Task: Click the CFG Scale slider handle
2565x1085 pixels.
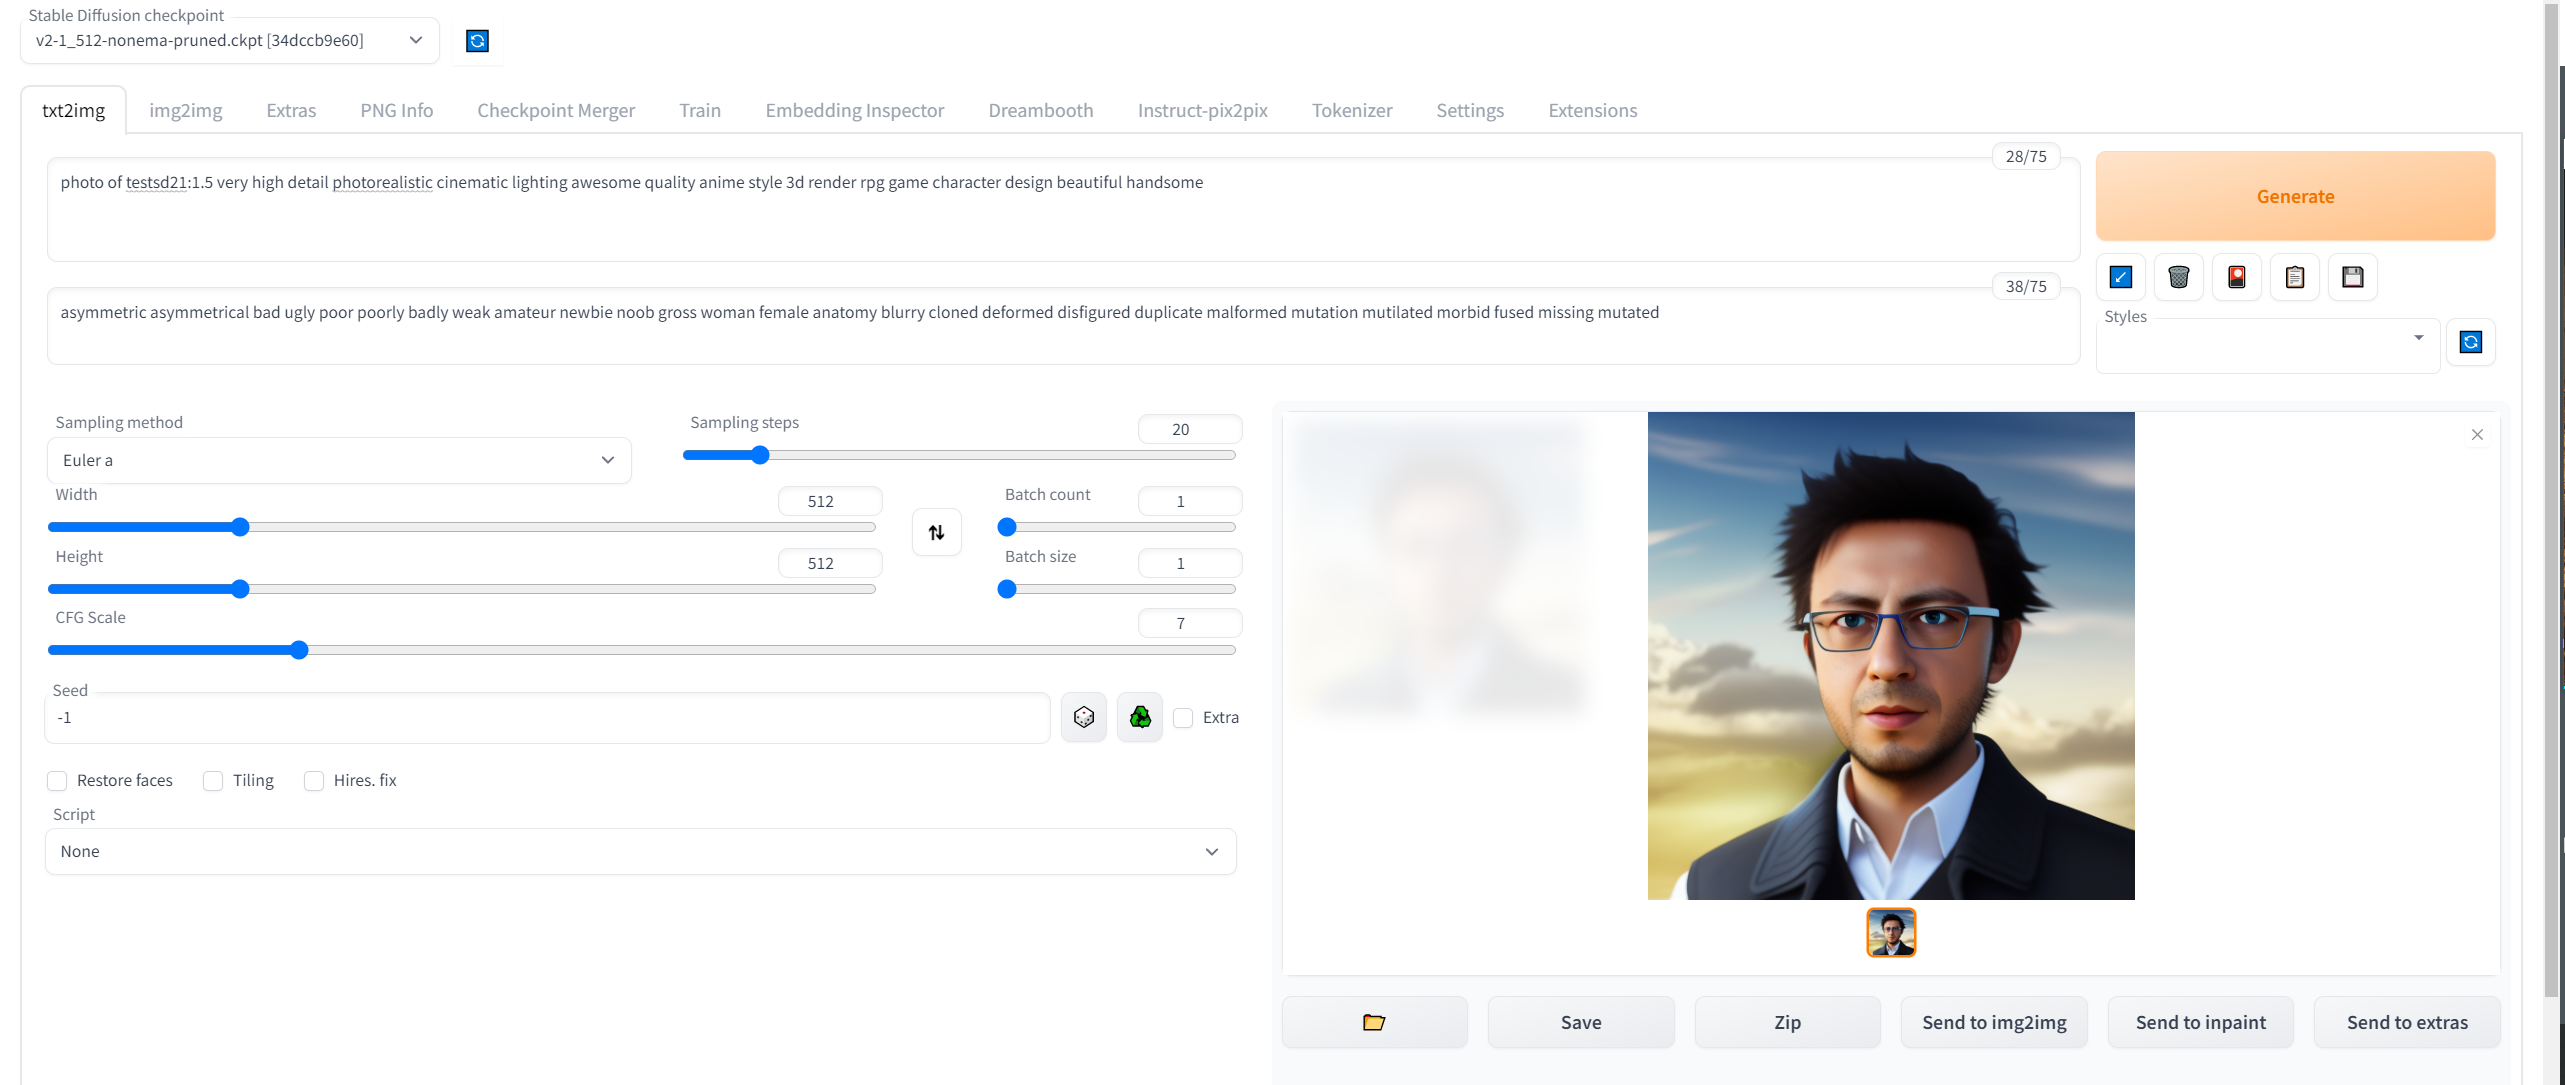Action: pyautogui.click(x=299, y=650)
